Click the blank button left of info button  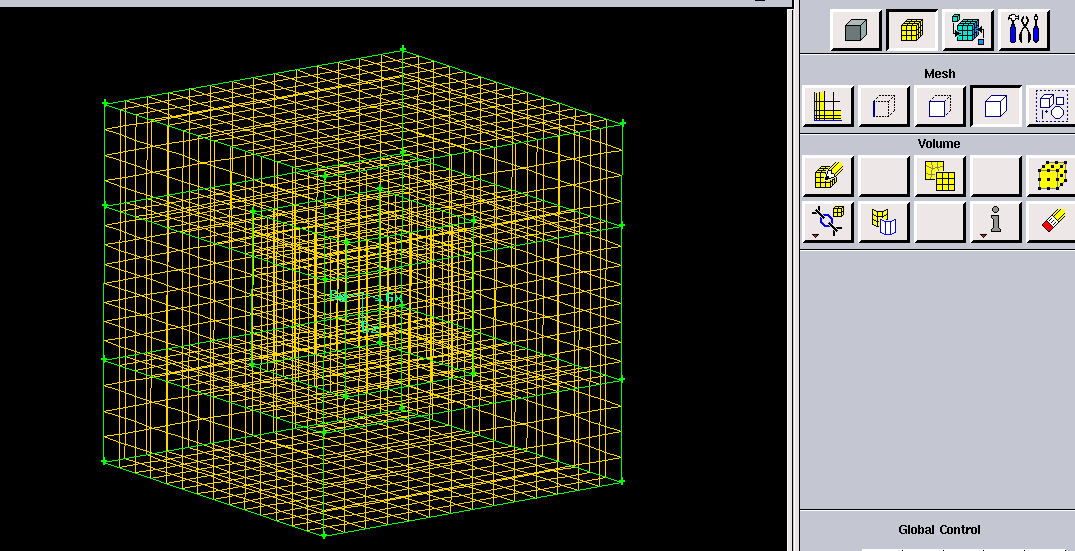[939, 222]
